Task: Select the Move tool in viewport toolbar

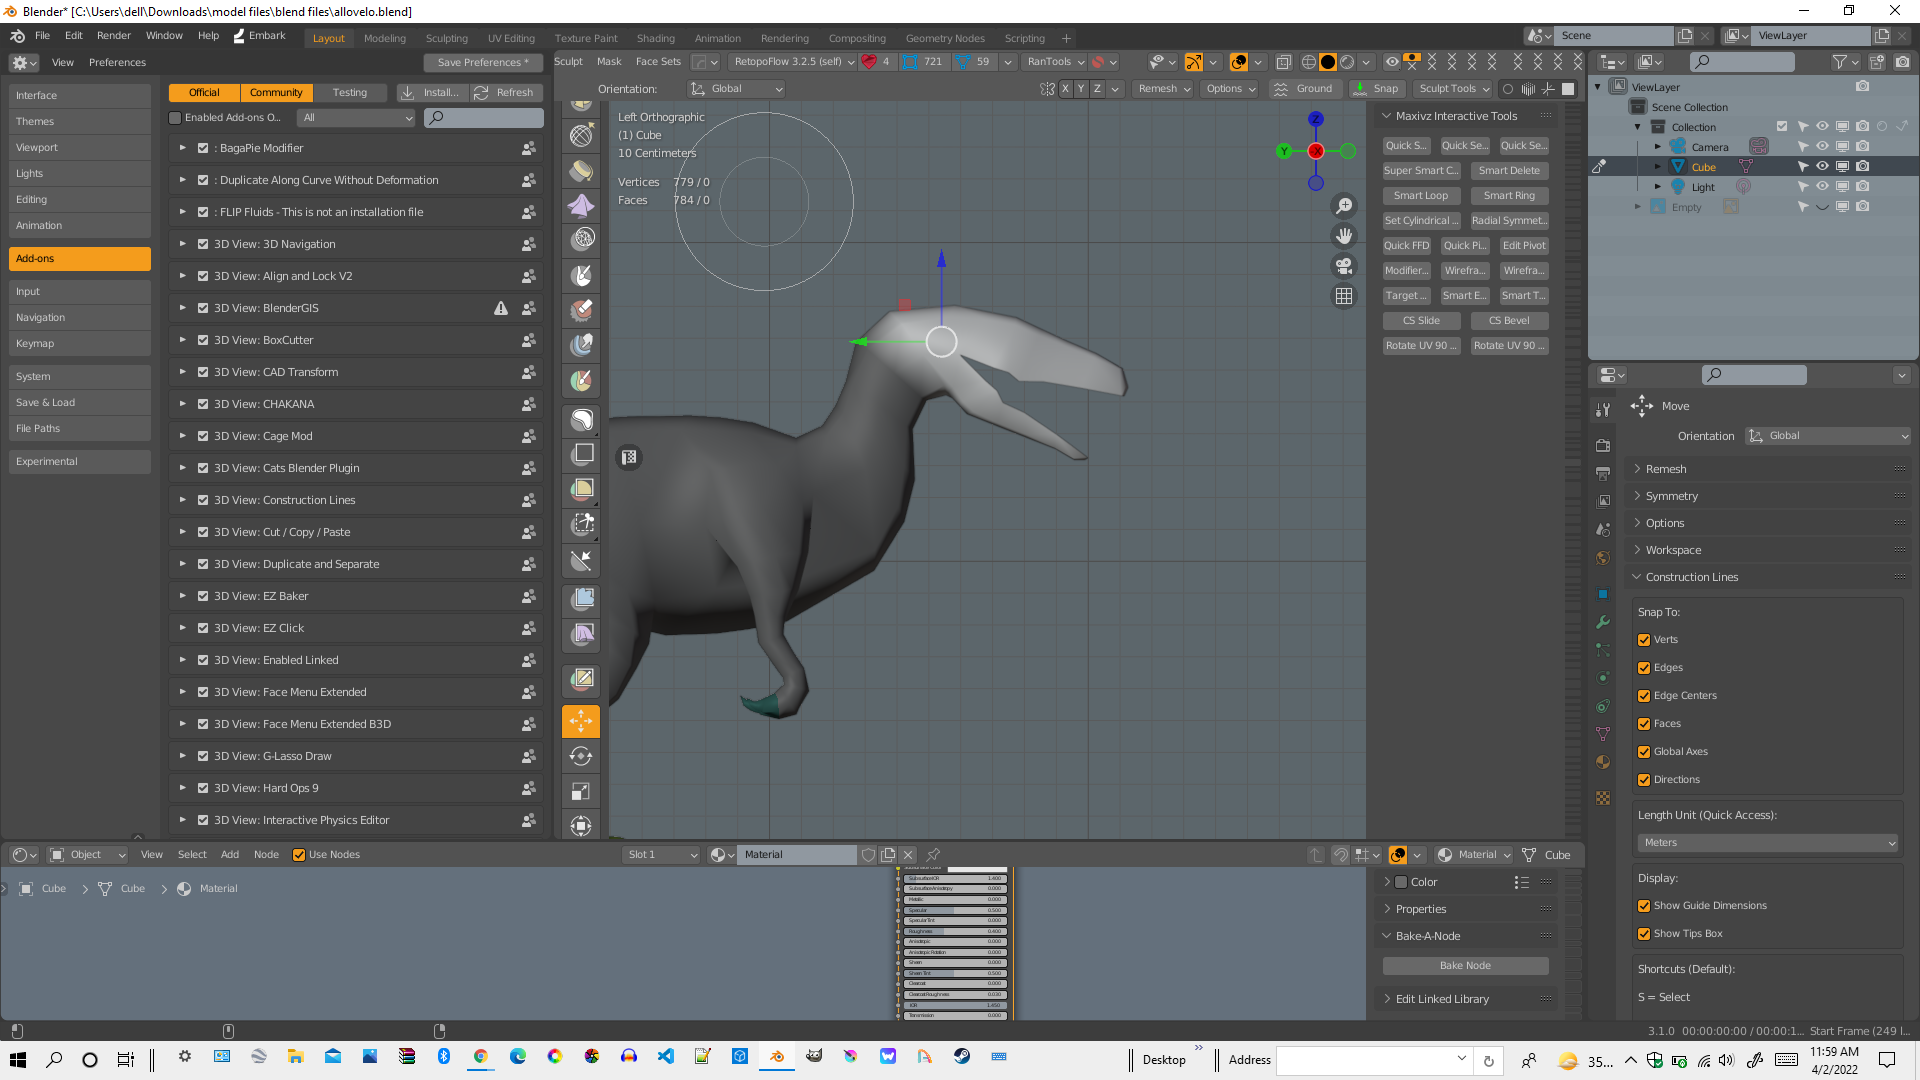Action: (x=581, y=721)
